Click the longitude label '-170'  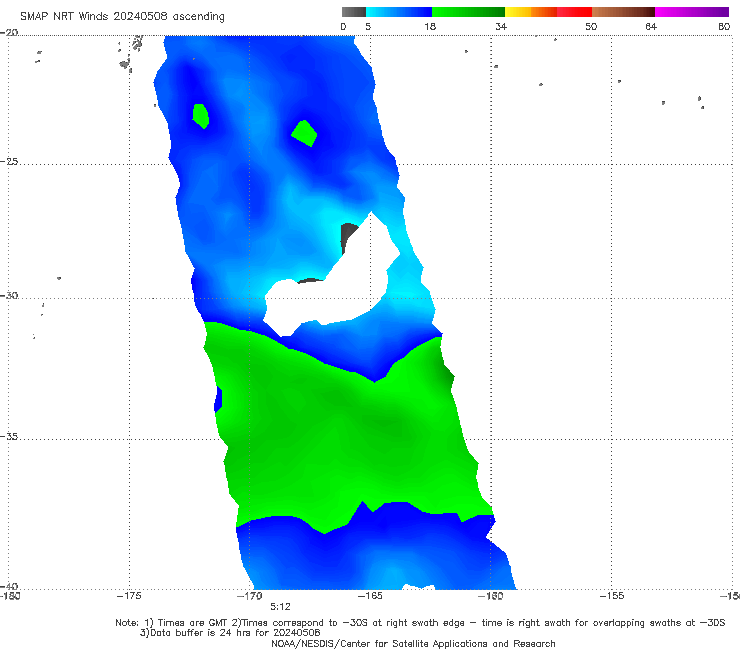pyautogui.click(x=250, y=596)
